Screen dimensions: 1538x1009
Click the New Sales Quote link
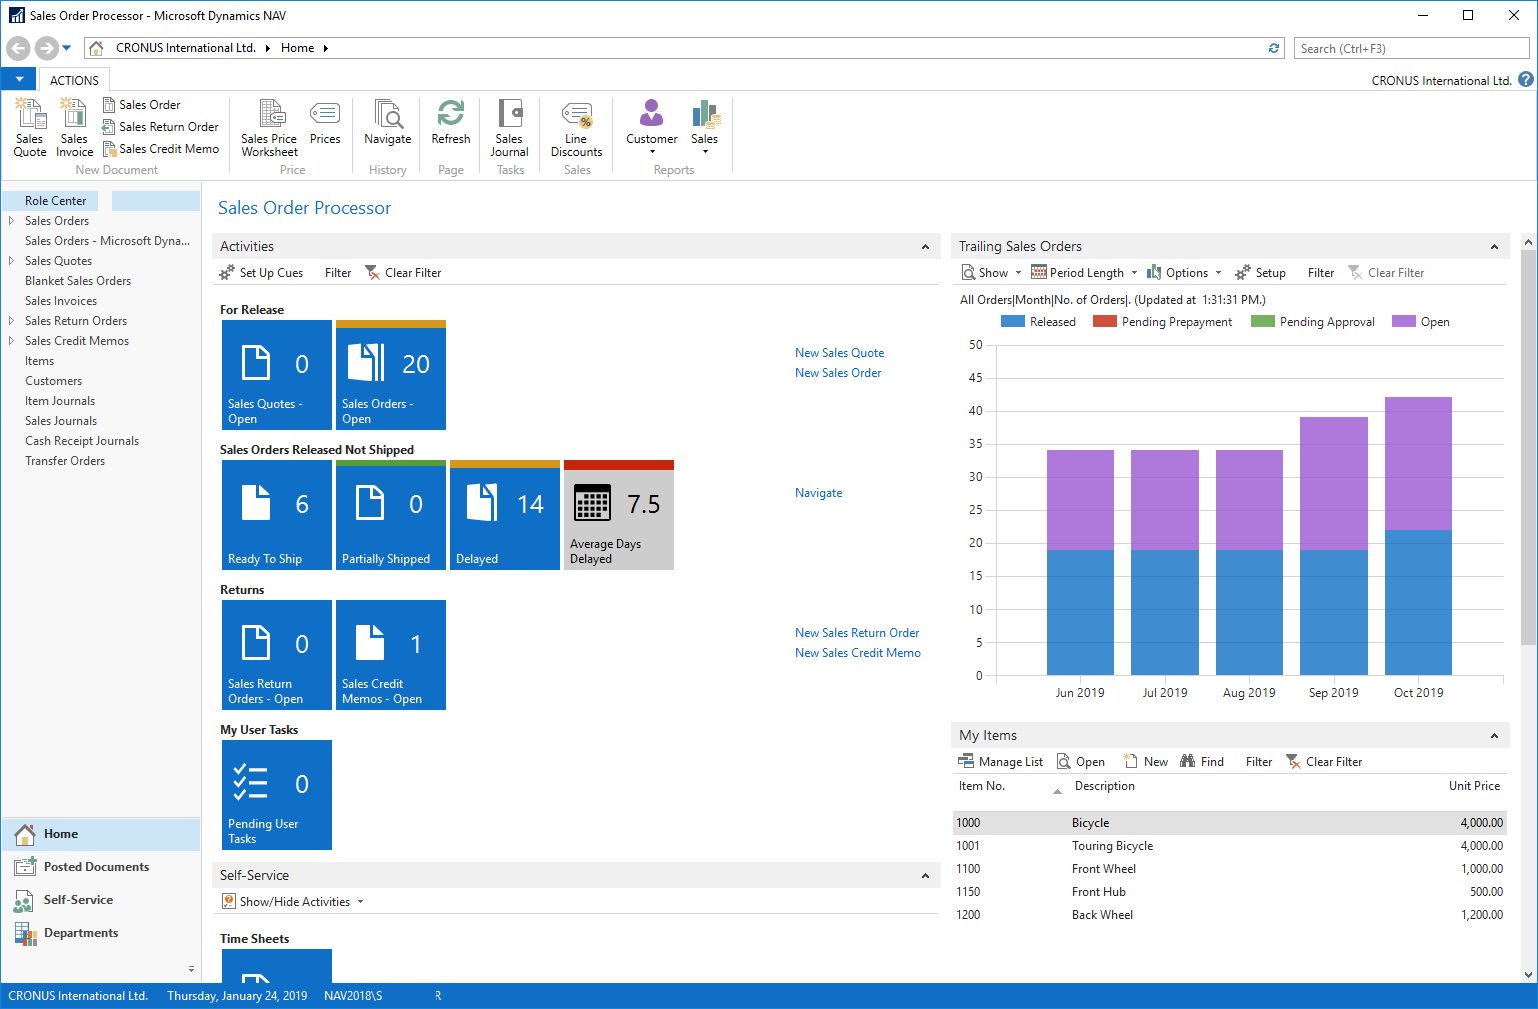pos(839,353)
